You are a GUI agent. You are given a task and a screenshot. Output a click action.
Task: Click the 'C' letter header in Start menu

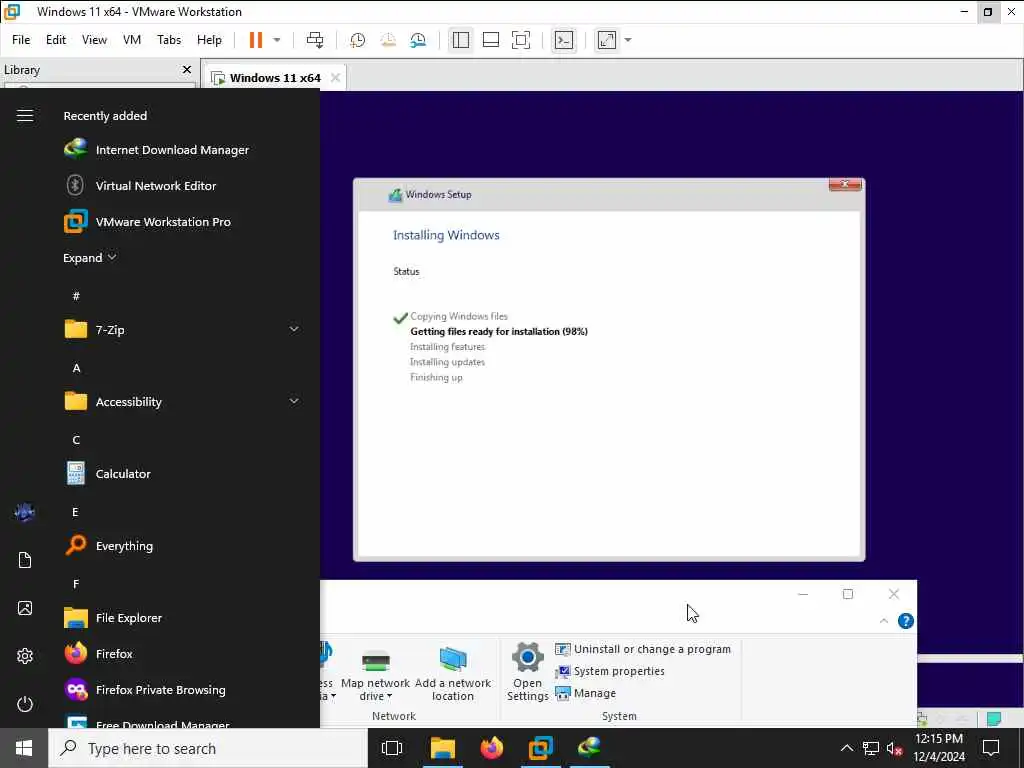pos(76,440)
